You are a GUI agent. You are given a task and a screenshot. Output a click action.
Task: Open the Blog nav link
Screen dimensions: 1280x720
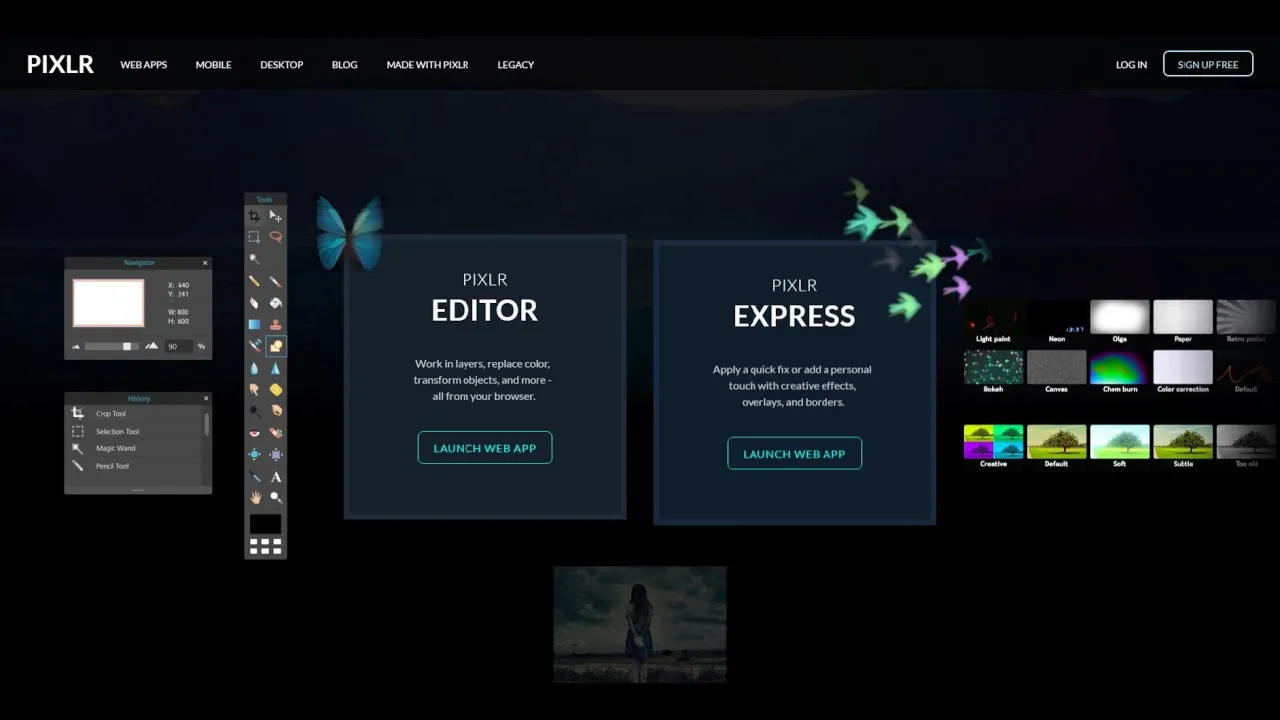(345, 65)
